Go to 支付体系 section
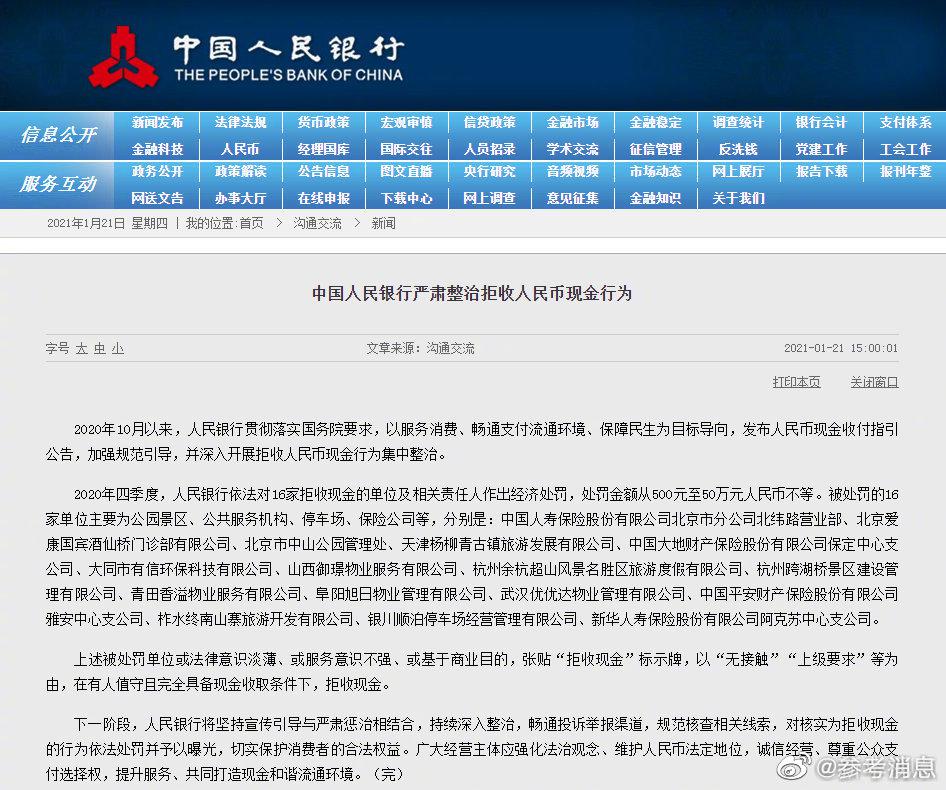The height and width of the screenshot is (790, 946). [x=906, y=123]
